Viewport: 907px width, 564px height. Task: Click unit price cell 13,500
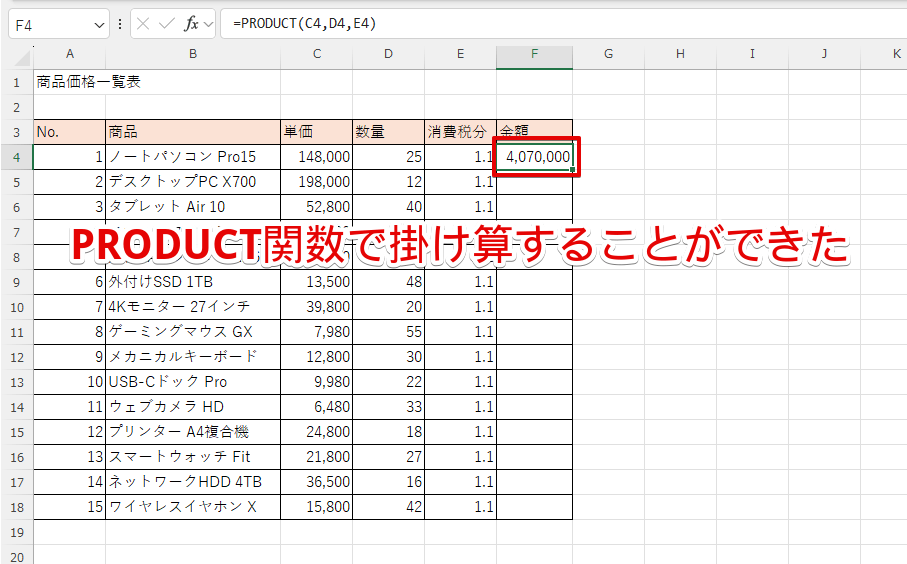(x=316, y=282)
